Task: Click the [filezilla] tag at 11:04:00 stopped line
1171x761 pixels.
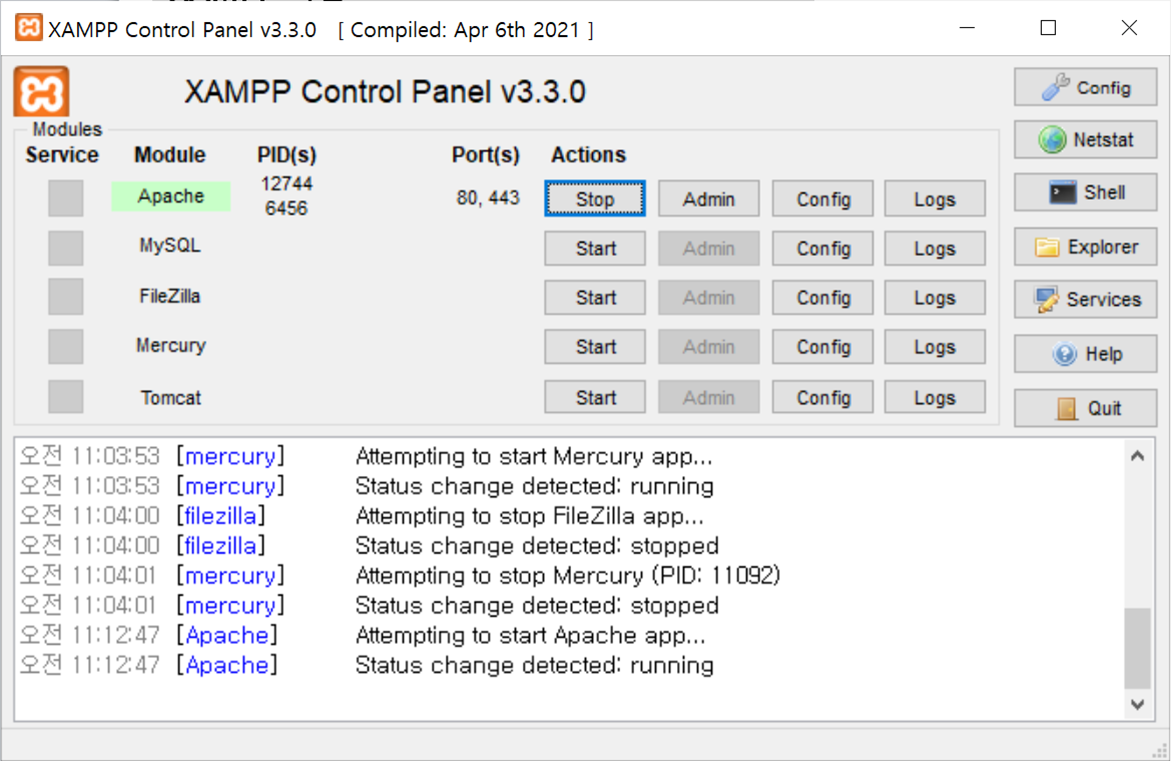Action: point(221,546)
